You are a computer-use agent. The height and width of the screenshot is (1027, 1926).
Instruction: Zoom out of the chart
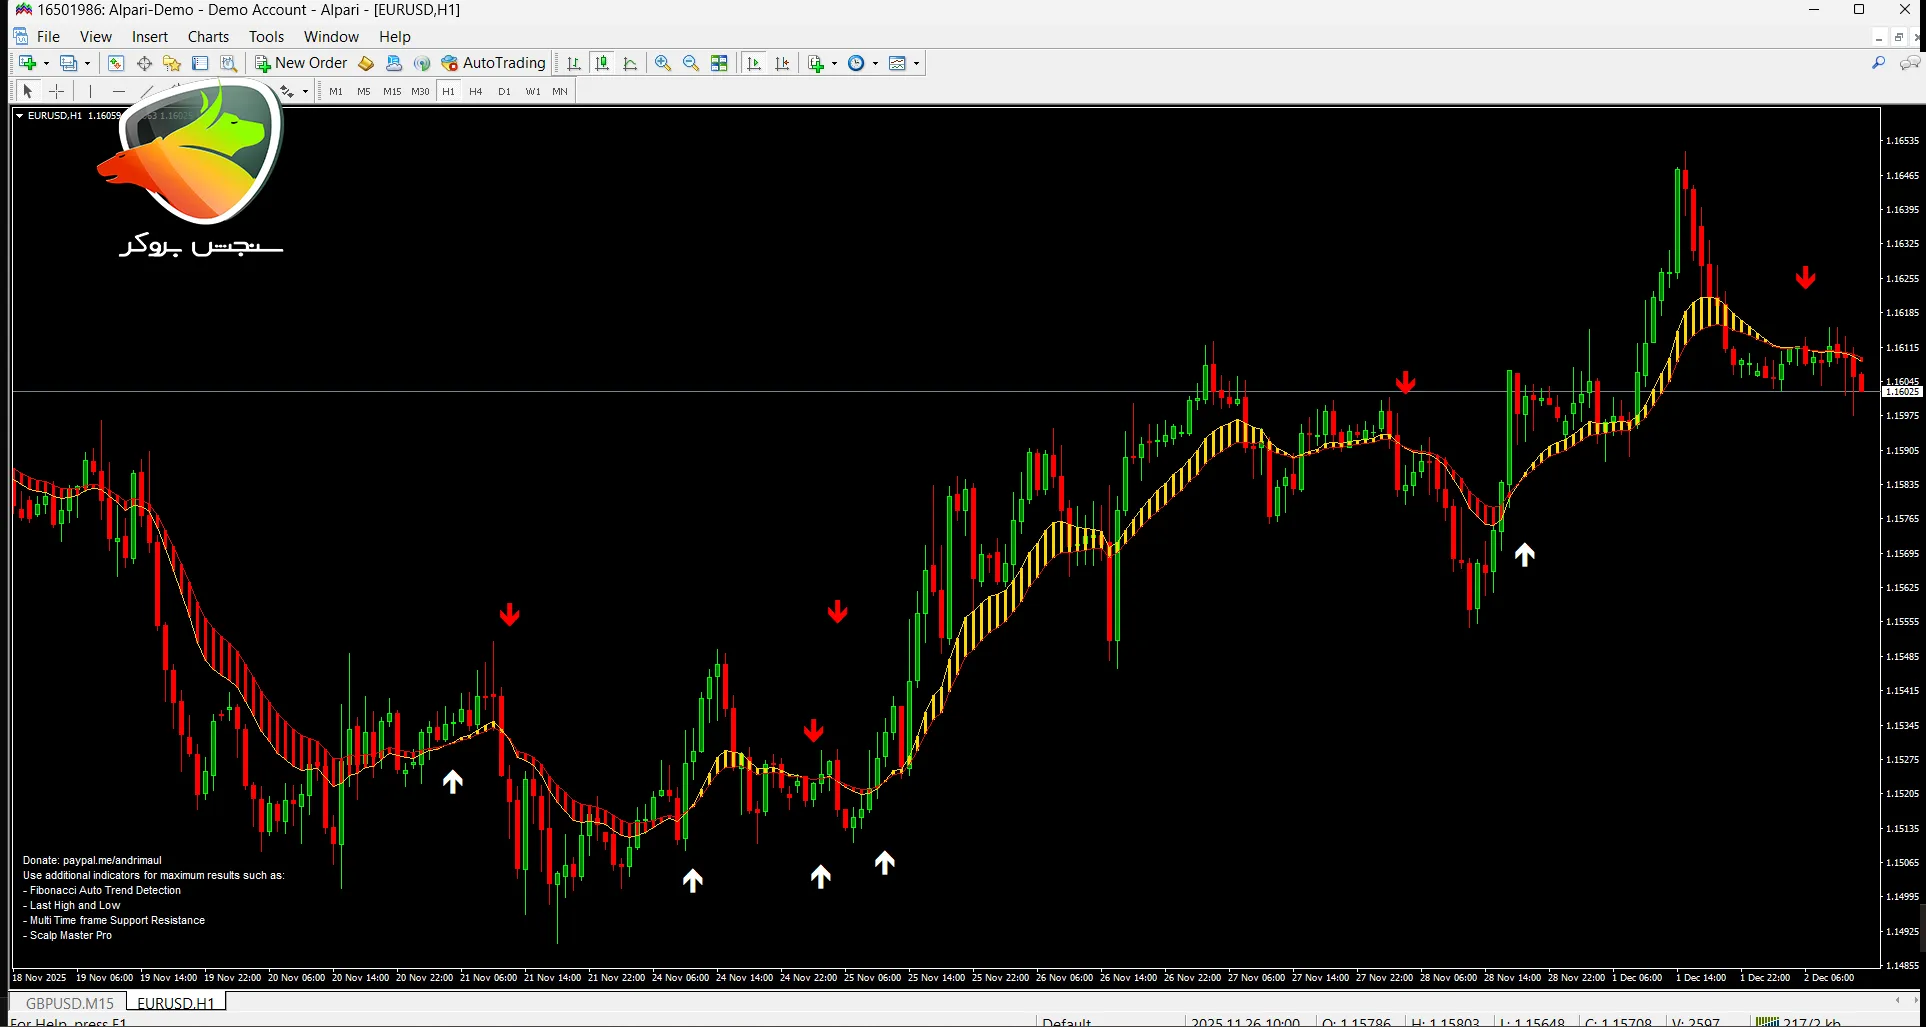coord(690,63)
